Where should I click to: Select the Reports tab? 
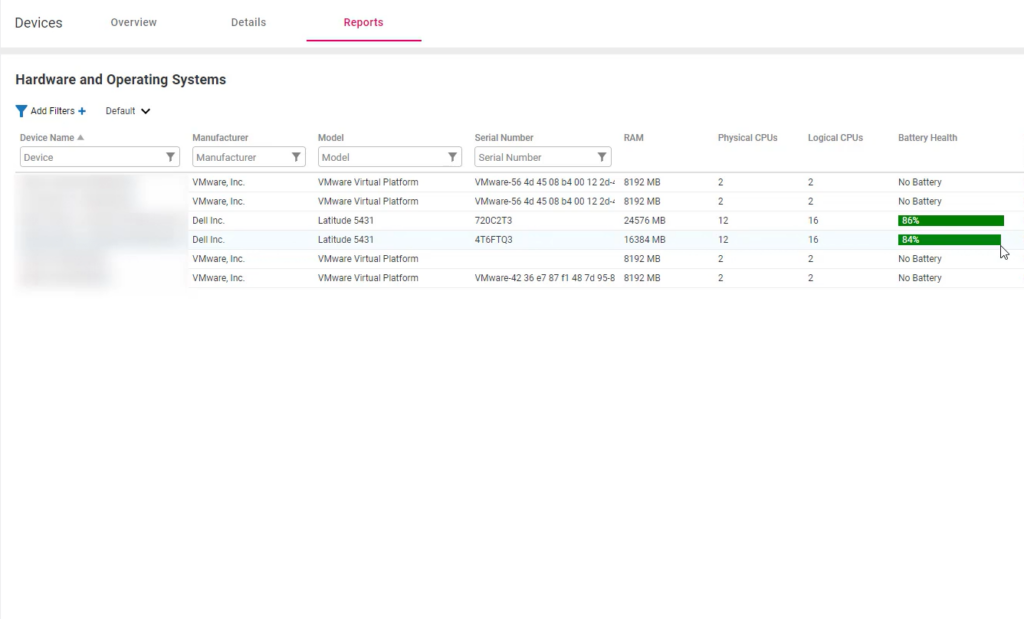coord(363,22)
